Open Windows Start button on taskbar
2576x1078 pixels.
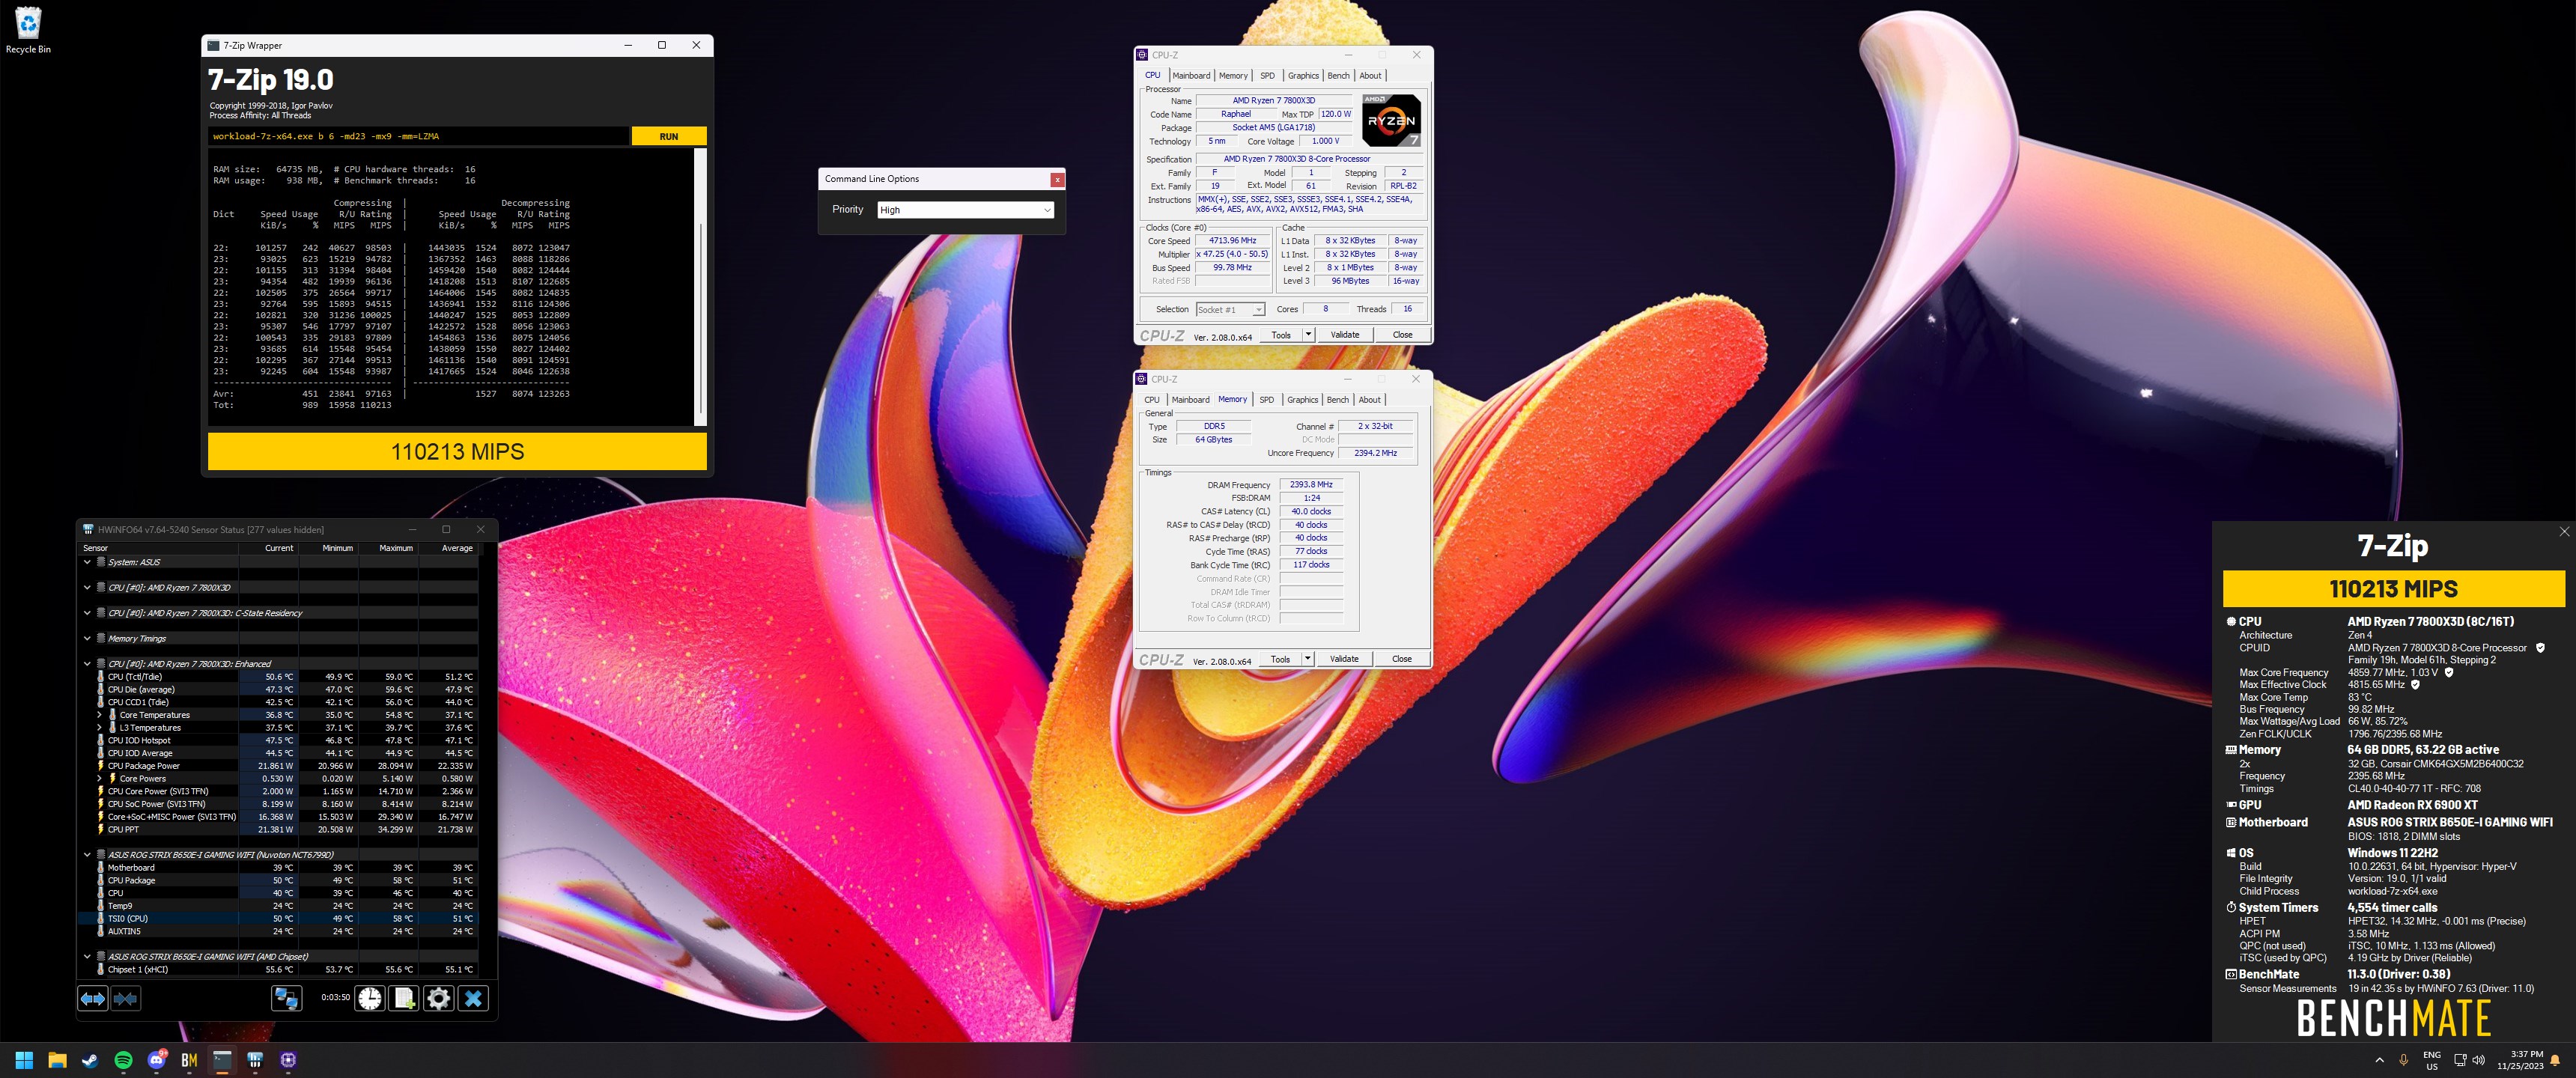pyautogui.click(x=24, y=1060)
